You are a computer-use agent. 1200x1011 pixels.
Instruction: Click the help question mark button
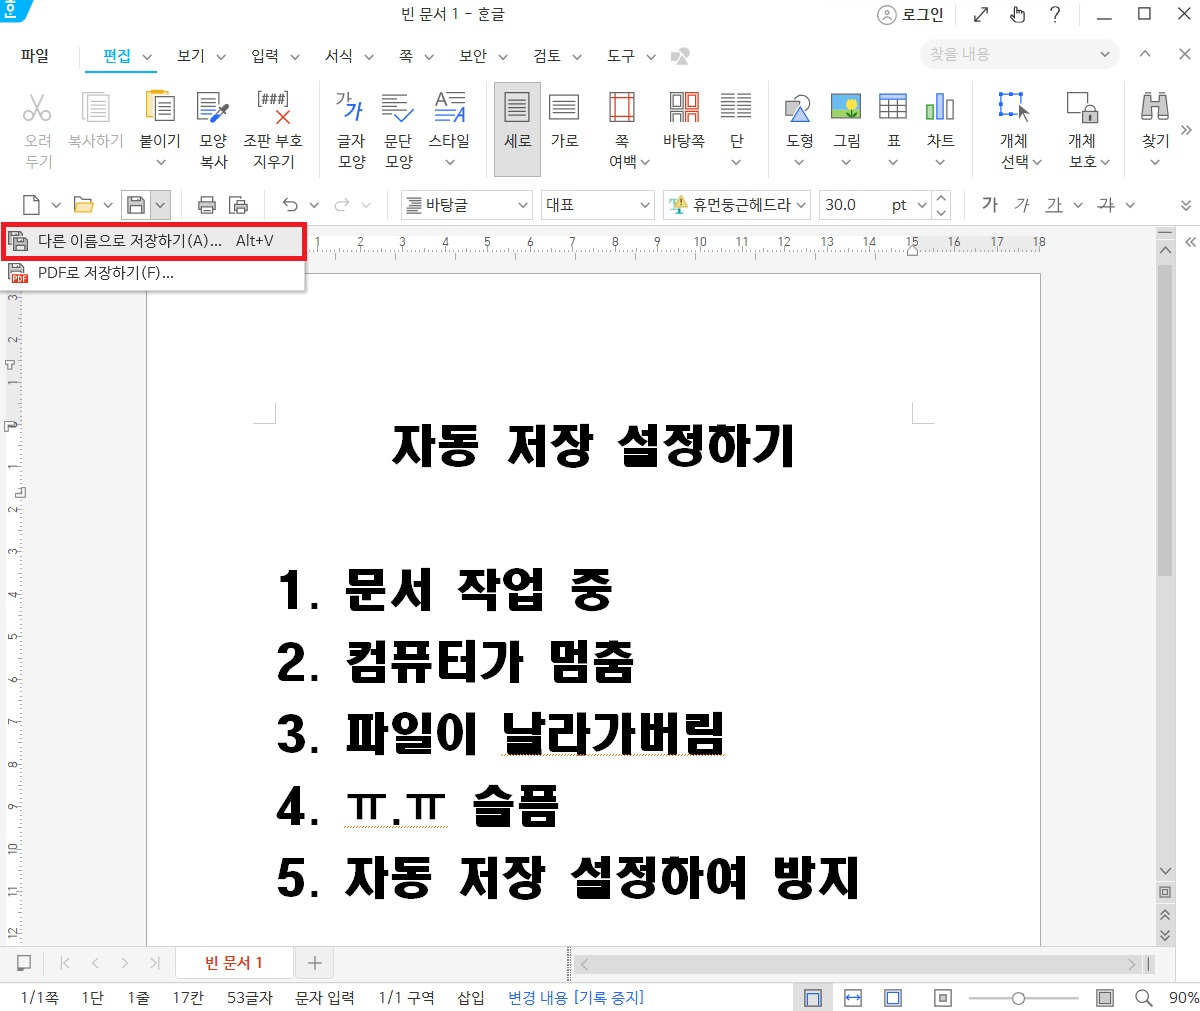click(x=1054, y=14)
